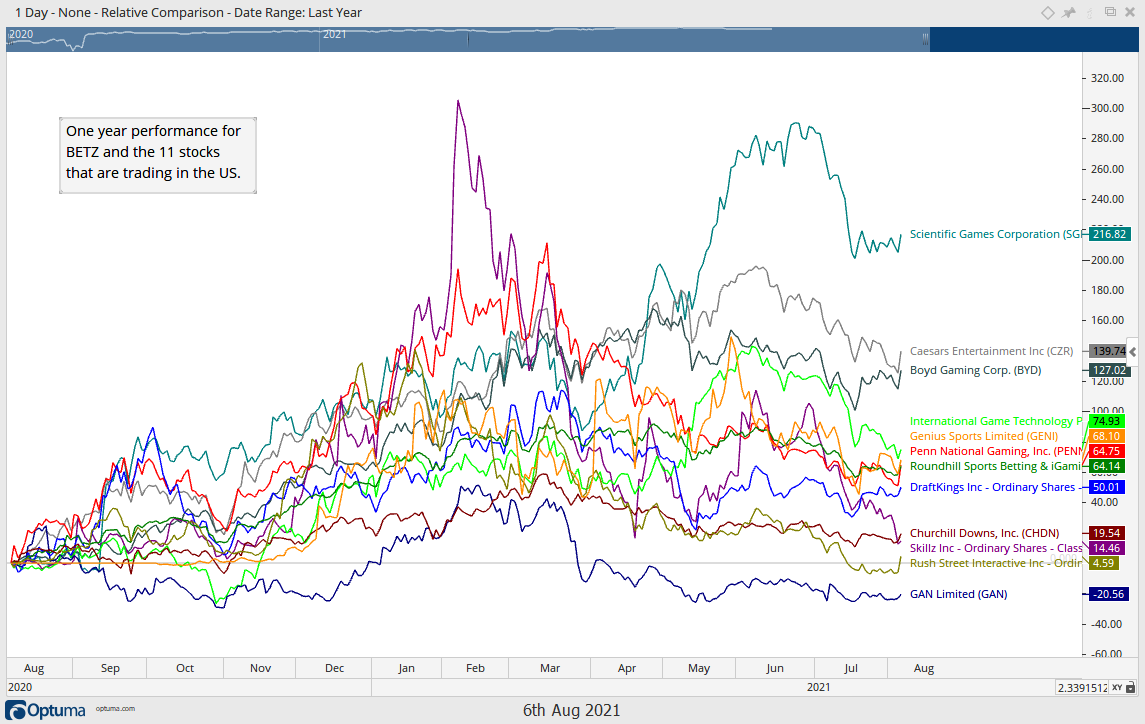Click the Sep month on time axis
Image resolution: width=1145 pixels, height=724 pixels.
[x=110, y=668]
